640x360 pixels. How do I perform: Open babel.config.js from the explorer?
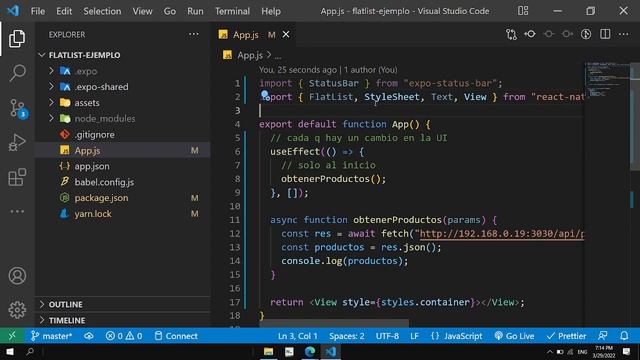pyautogui.click(x=122, y=182)
